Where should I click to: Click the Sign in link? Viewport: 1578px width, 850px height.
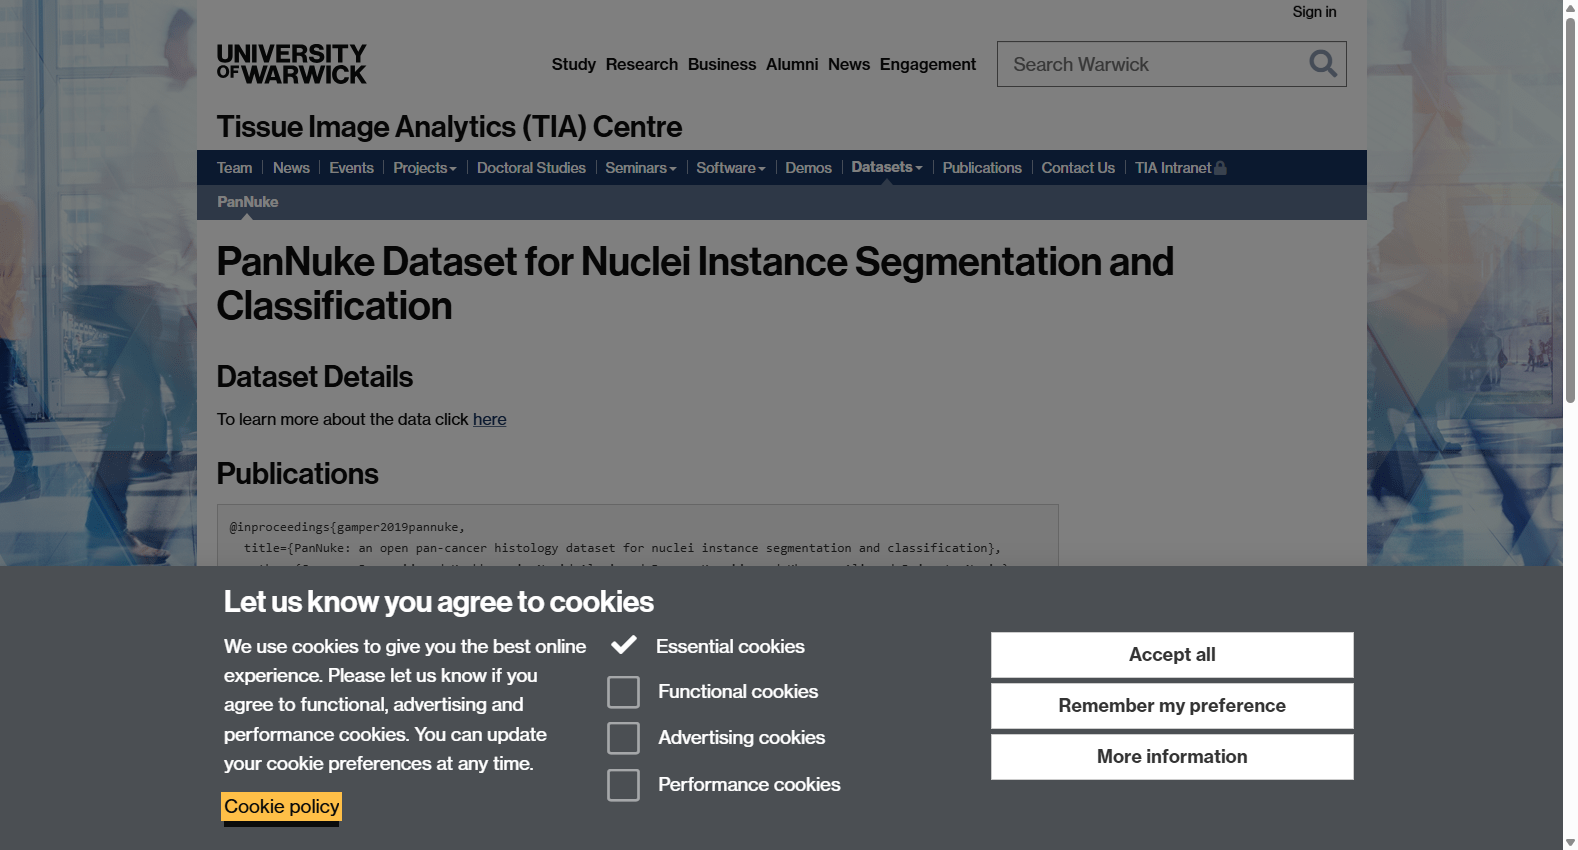(x=1314, y=12)
